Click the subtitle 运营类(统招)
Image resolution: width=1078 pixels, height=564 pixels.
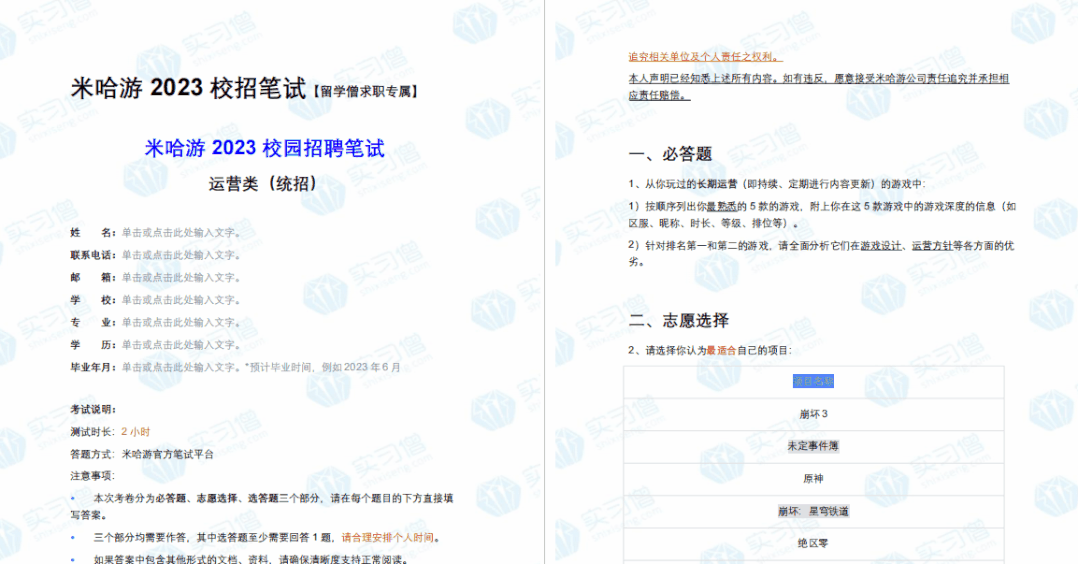coord(263,184)
